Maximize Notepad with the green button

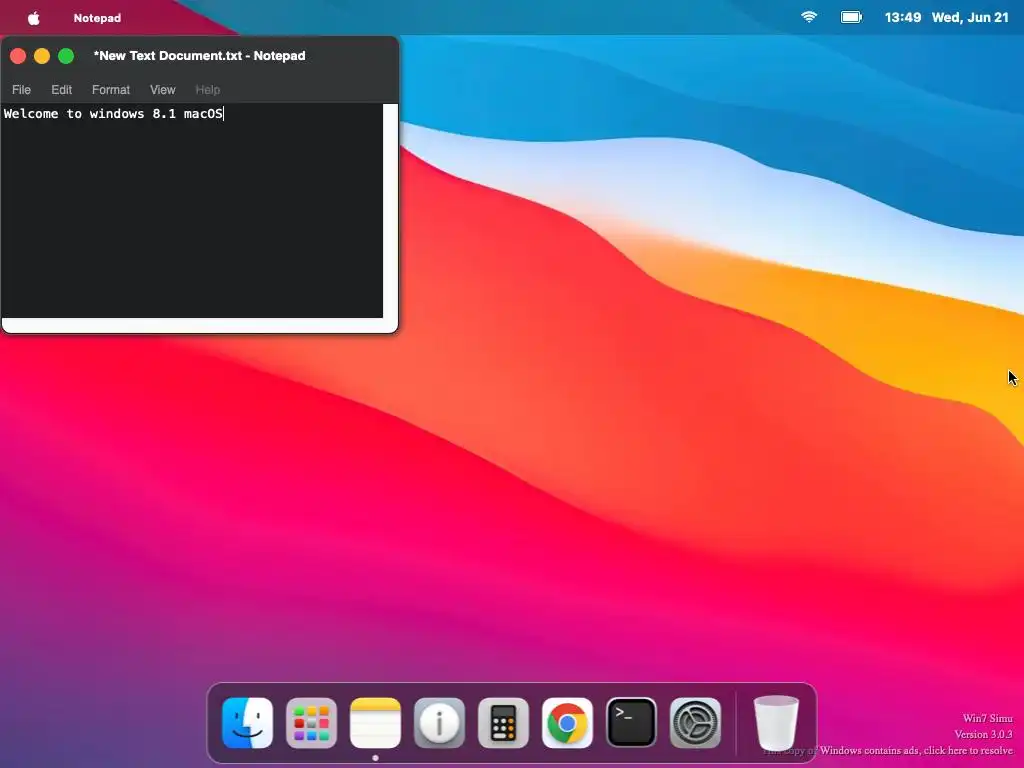click(66, 56)
